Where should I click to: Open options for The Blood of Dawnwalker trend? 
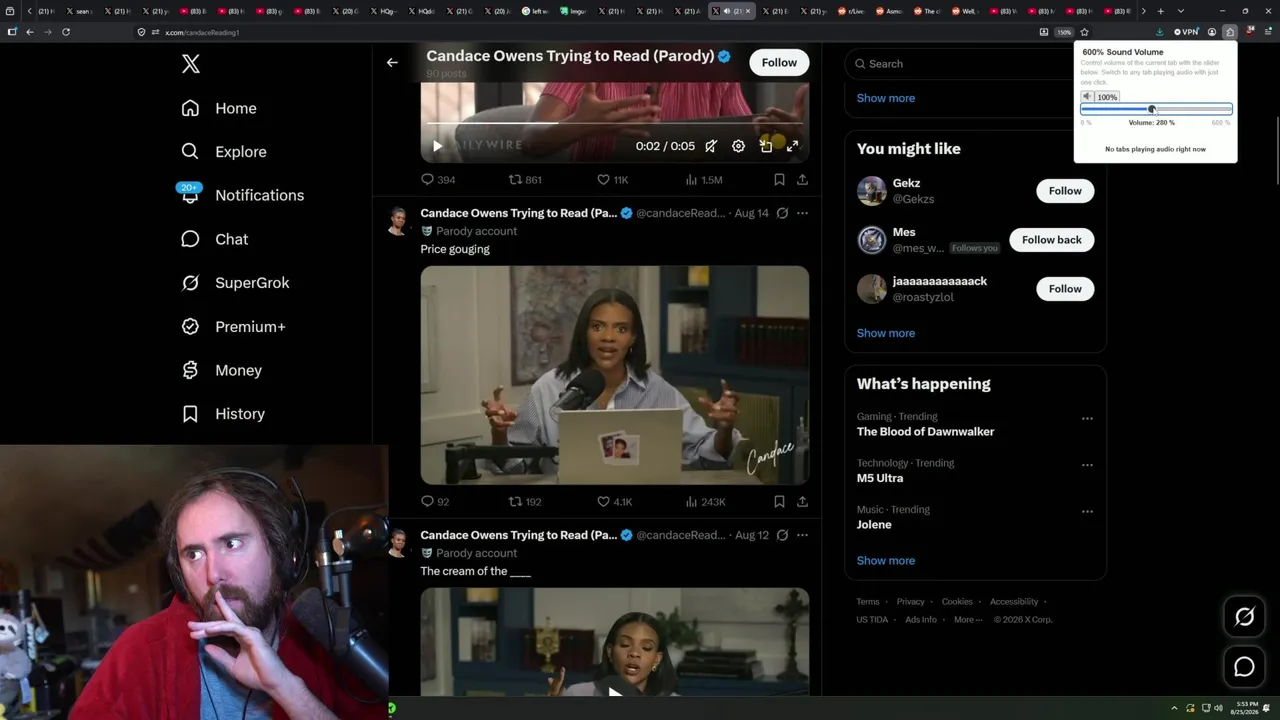point(1087,418)
